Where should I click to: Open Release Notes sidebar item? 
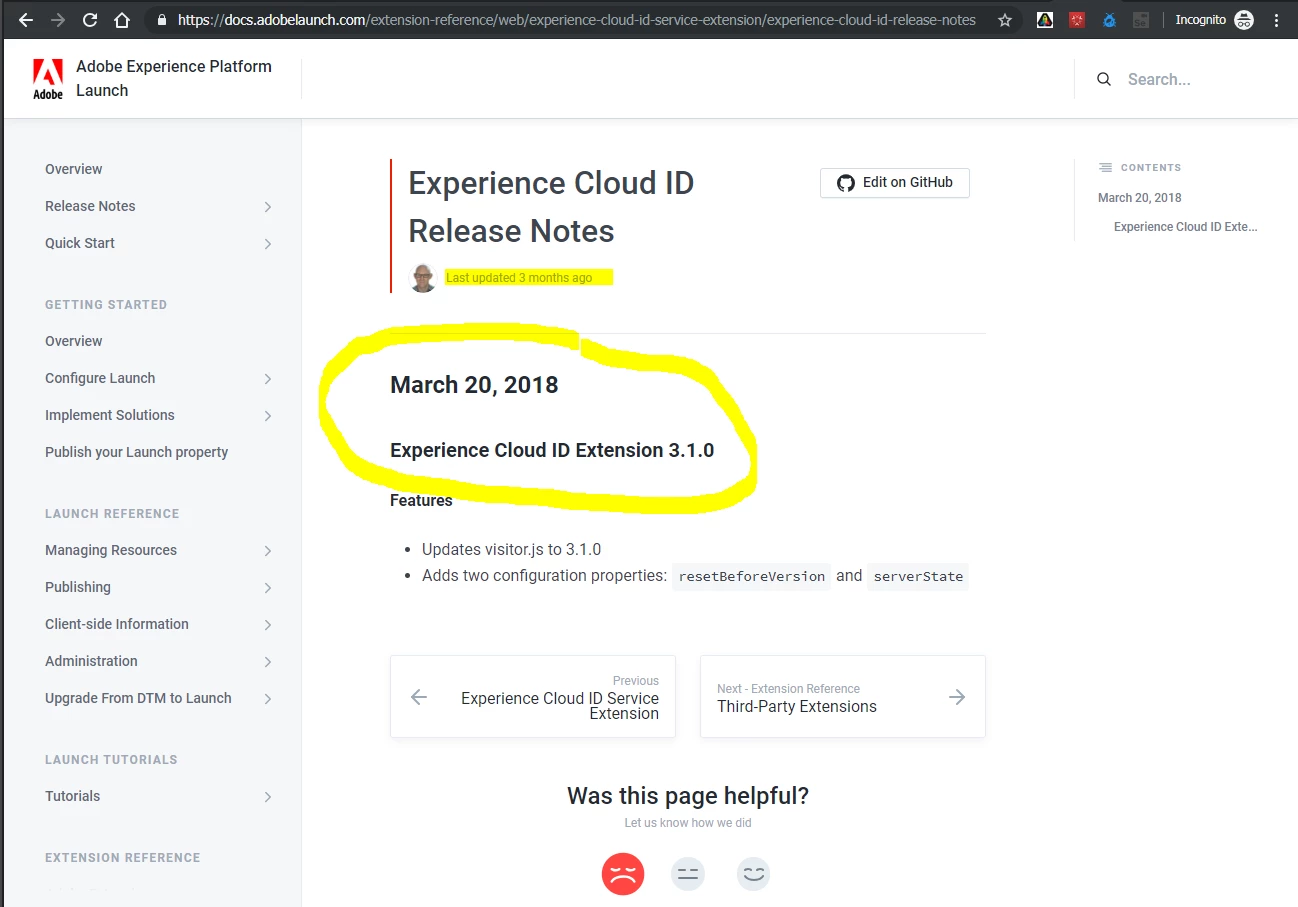pyautogui.click(x=90, y=206)
